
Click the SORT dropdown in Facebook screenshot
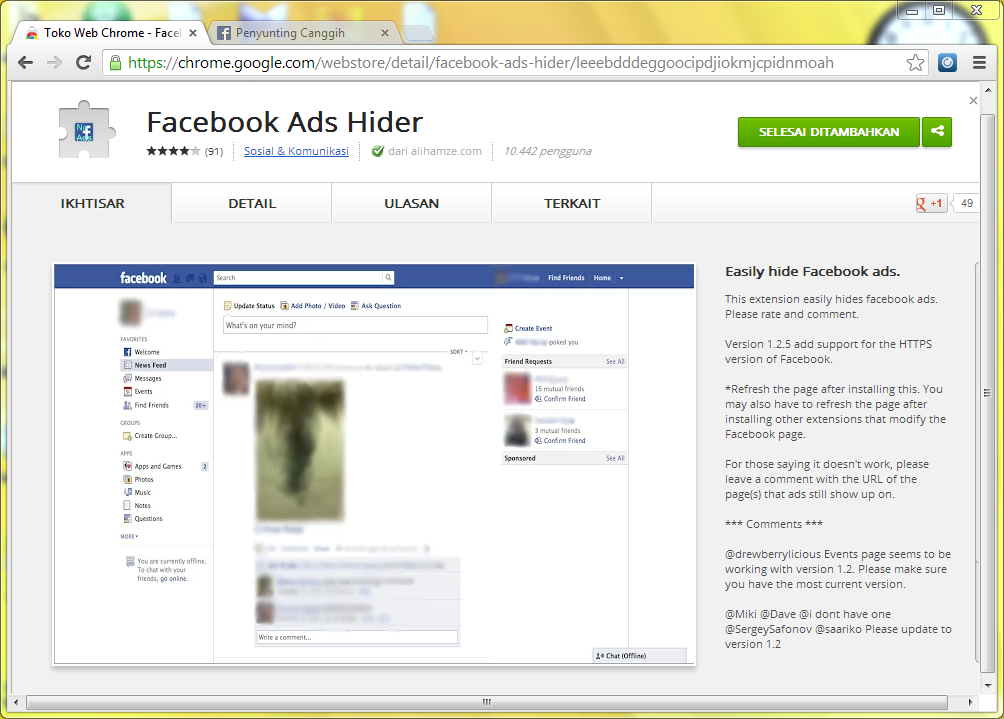click(x=458, y=351)
